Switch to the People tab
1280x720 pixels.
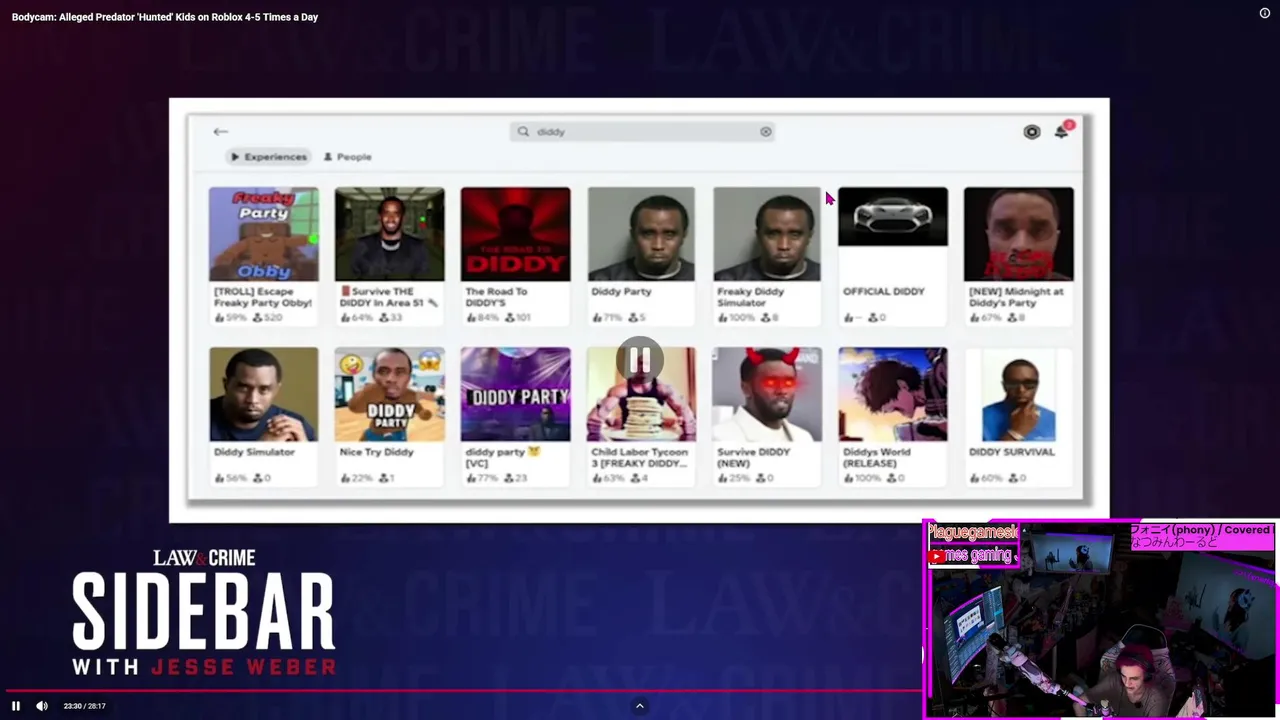coord(347,157)
